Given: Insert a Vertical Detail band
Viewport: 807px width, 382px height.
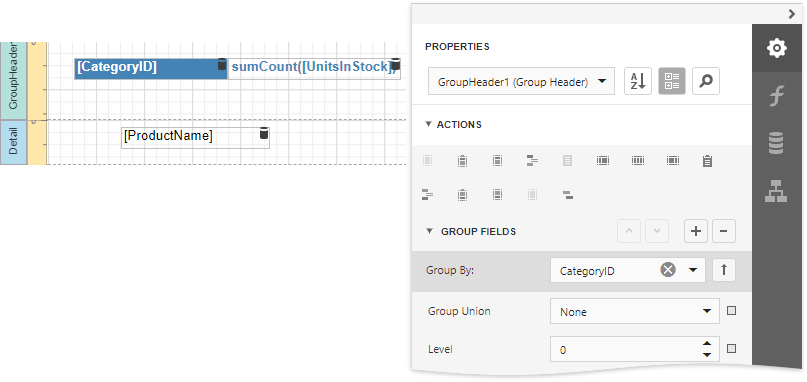Looking at the screenshot, I should click(x=638, y=161).
